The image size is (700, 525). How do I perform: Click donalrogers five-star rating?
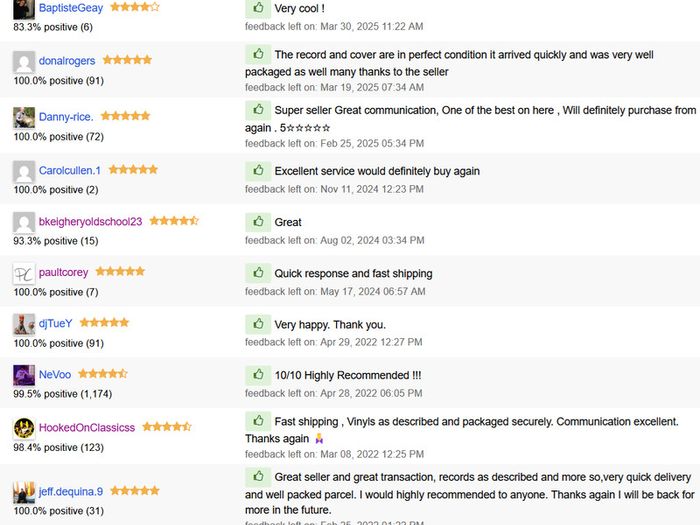tap(127, 60)
